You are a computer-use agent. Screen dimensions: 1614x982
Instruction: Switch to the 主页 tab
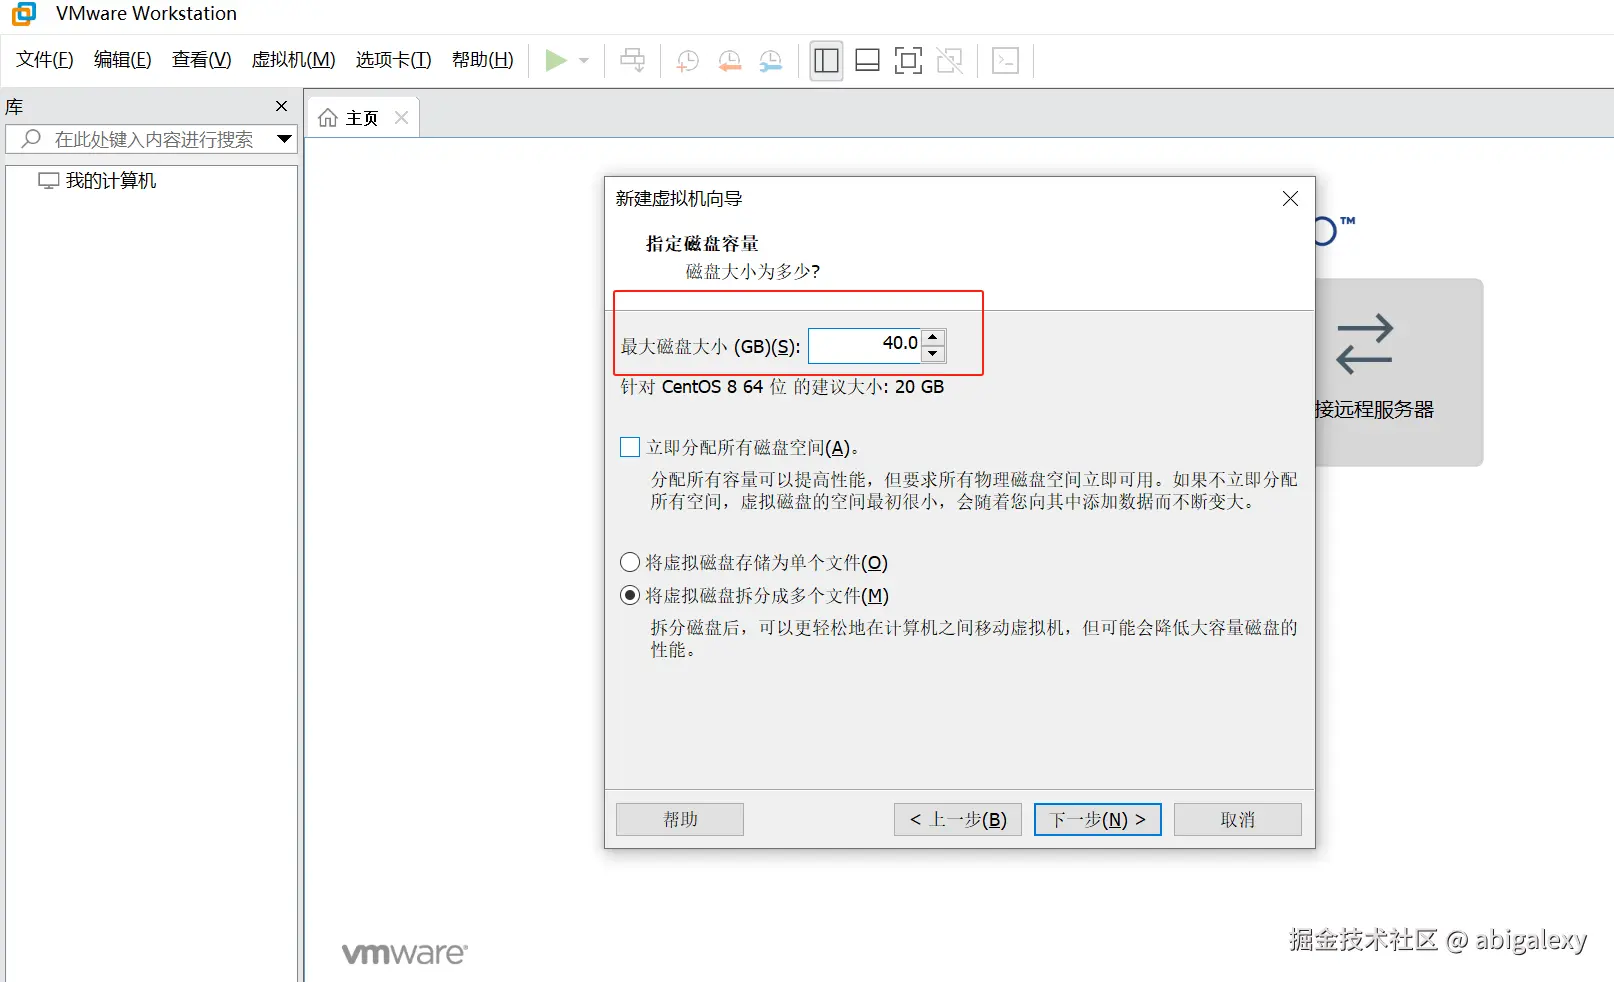(x=360, y=117)
